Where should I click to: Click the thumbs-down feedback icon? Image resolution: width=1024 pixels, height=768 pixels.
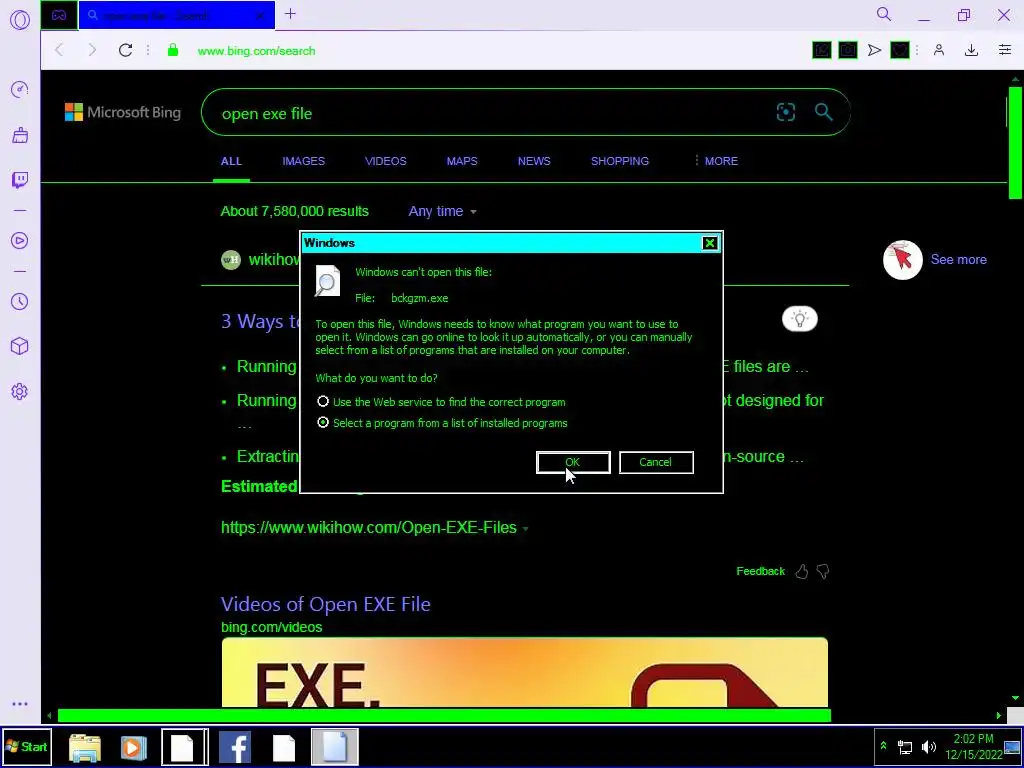point(823,571)
